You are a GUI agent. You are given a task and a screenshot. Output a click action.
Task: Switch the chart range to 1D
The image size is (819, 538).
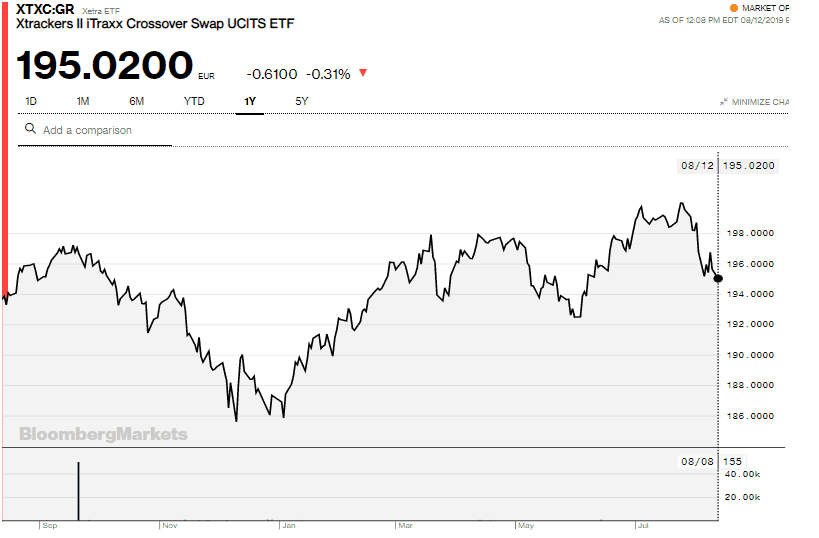(31, 101)
